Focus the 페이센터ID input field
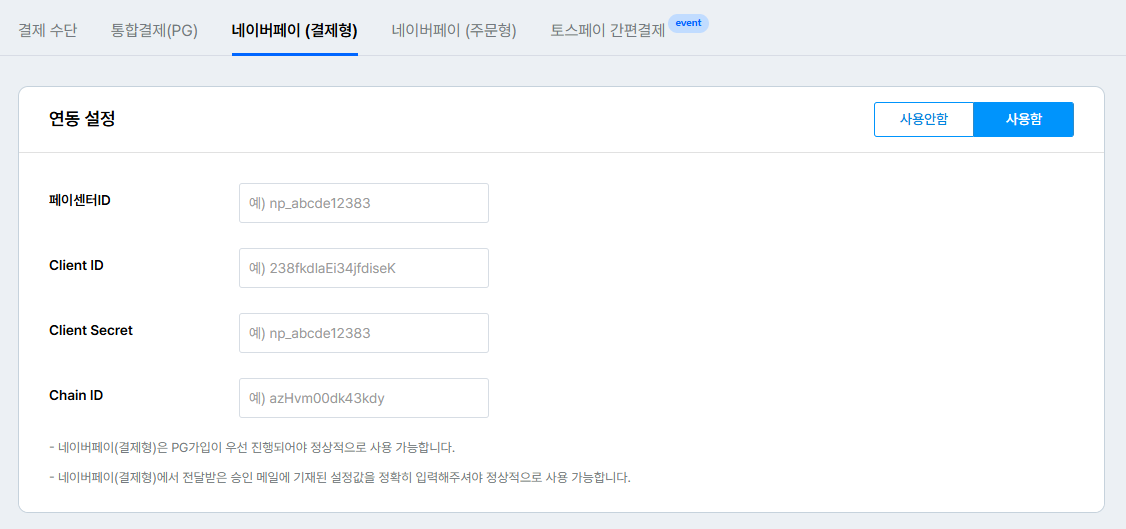The width and height of the screenshot is (1126, 529). [x=364, y=203]
